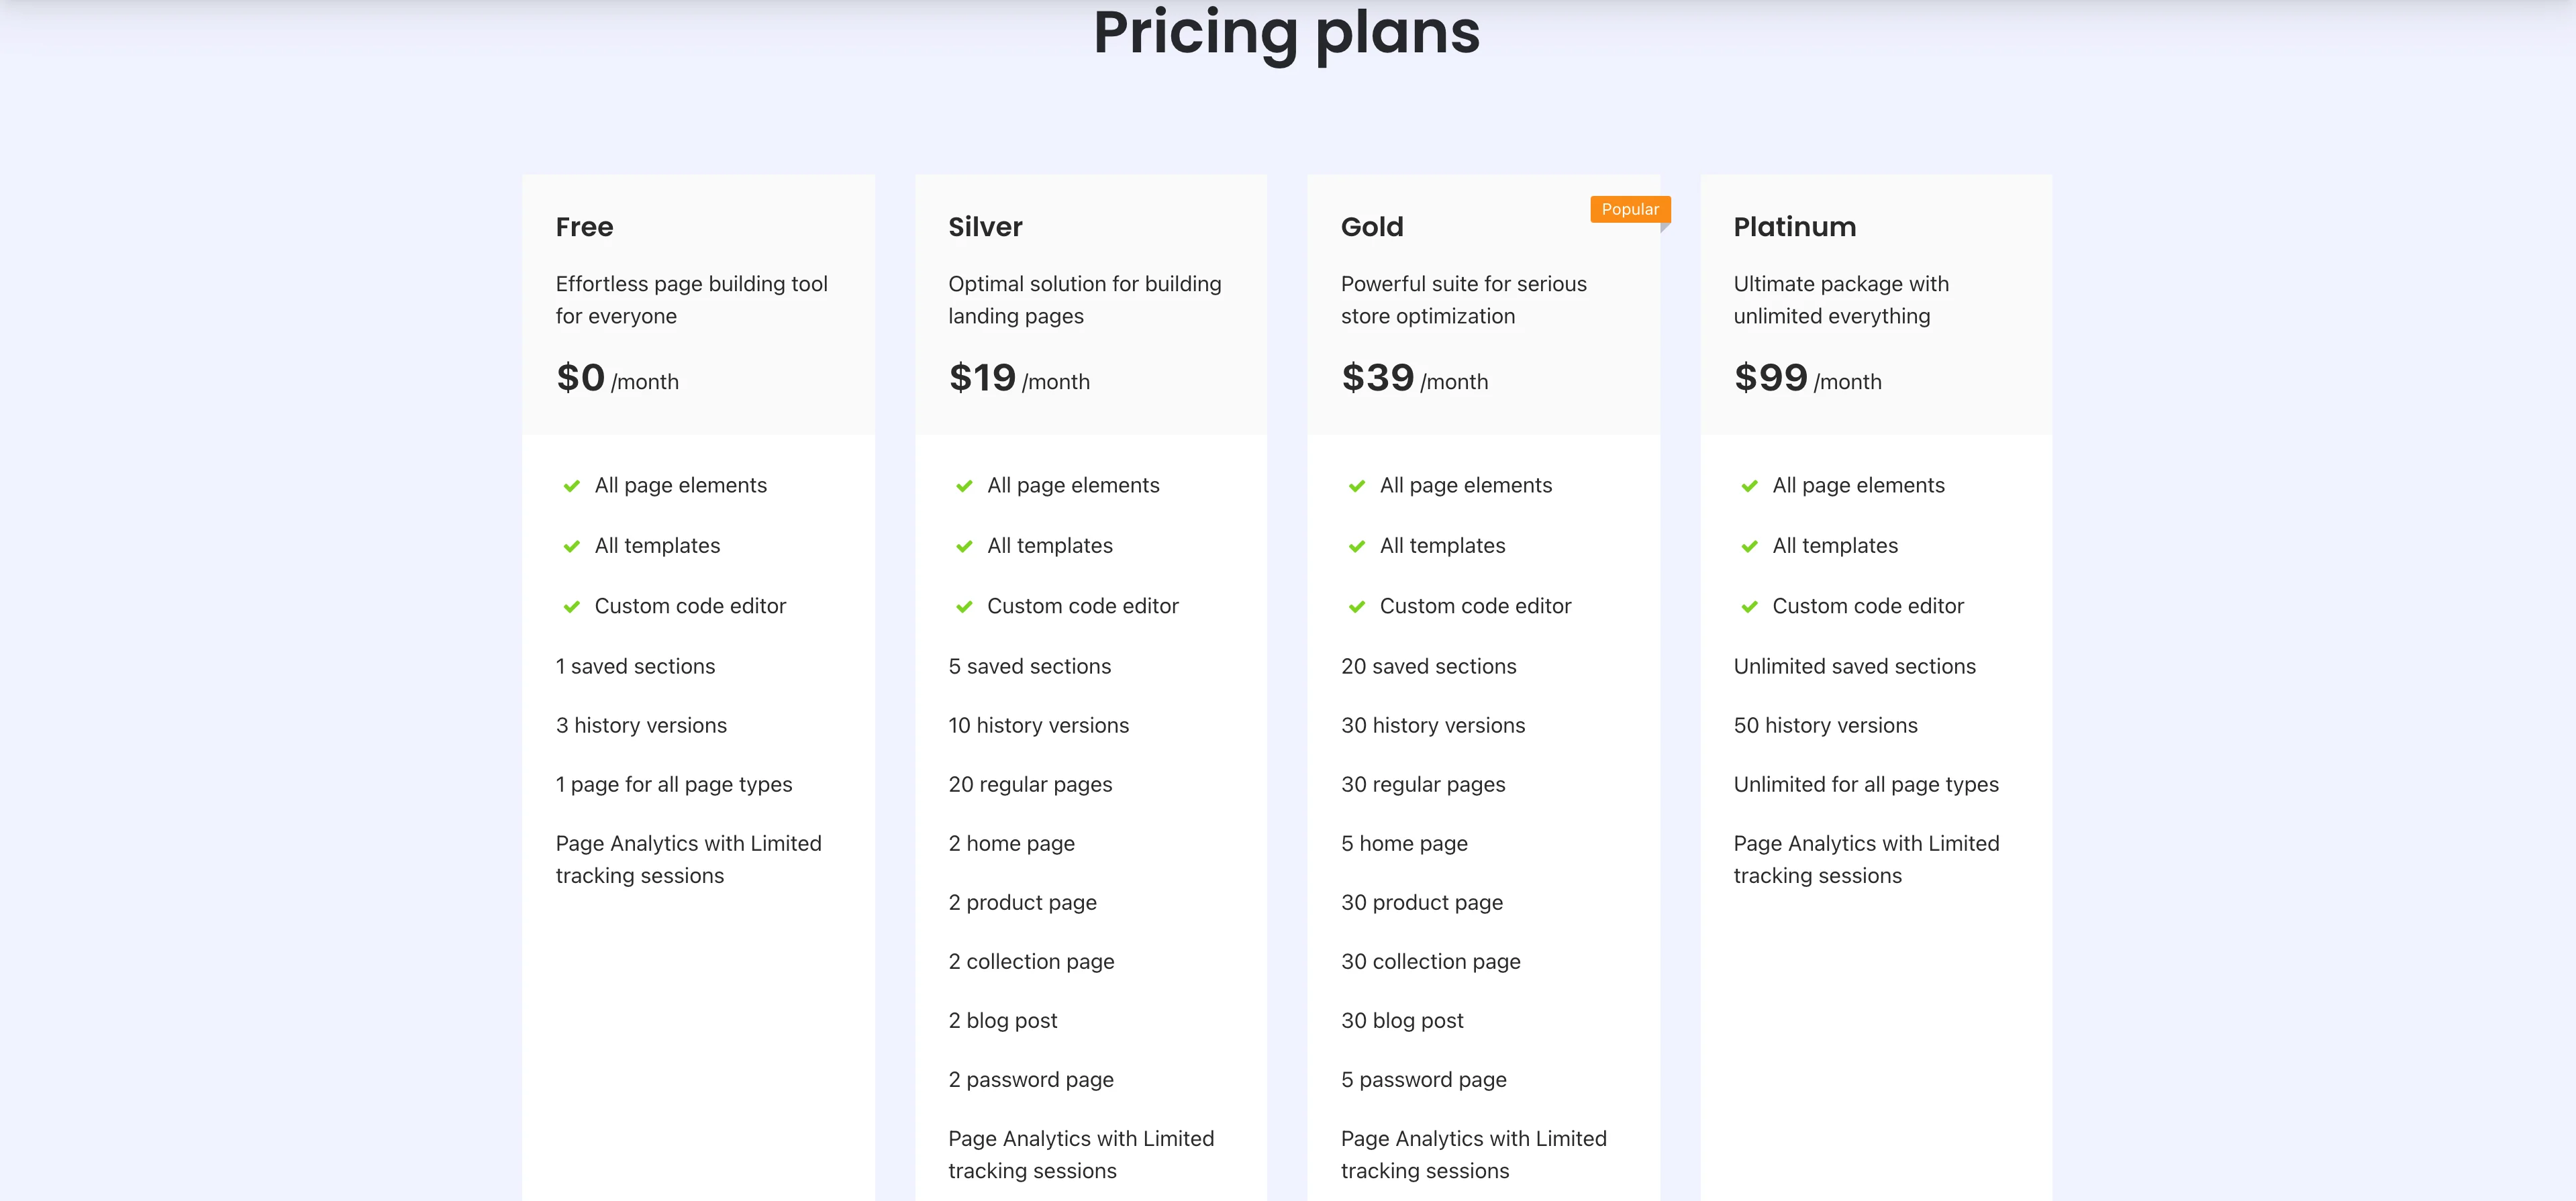The height and width of the screenshot is (1201, 2576).
Task: Click the checkmark next to Silver plan's All page elements
Action: pos(964,486)
